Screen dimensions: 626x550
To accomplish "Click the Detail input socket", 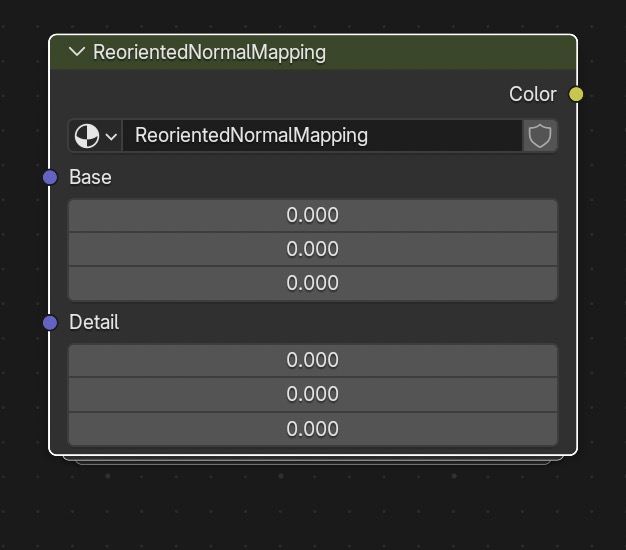I will [x=50, y=322].
